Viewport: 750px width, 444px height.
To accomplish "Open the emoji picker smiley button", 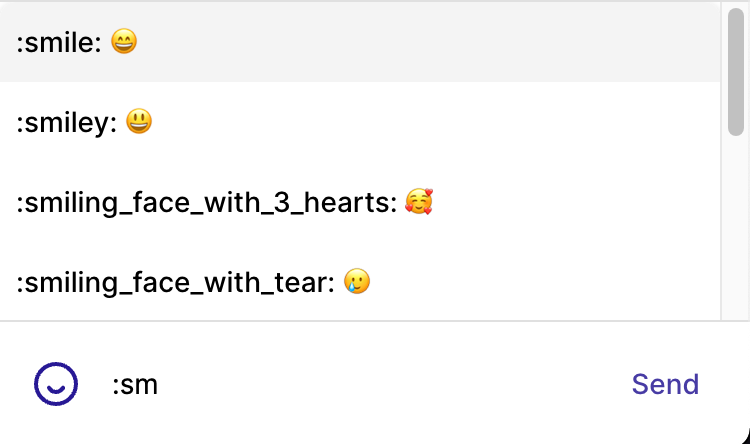I will pos(56,384).
